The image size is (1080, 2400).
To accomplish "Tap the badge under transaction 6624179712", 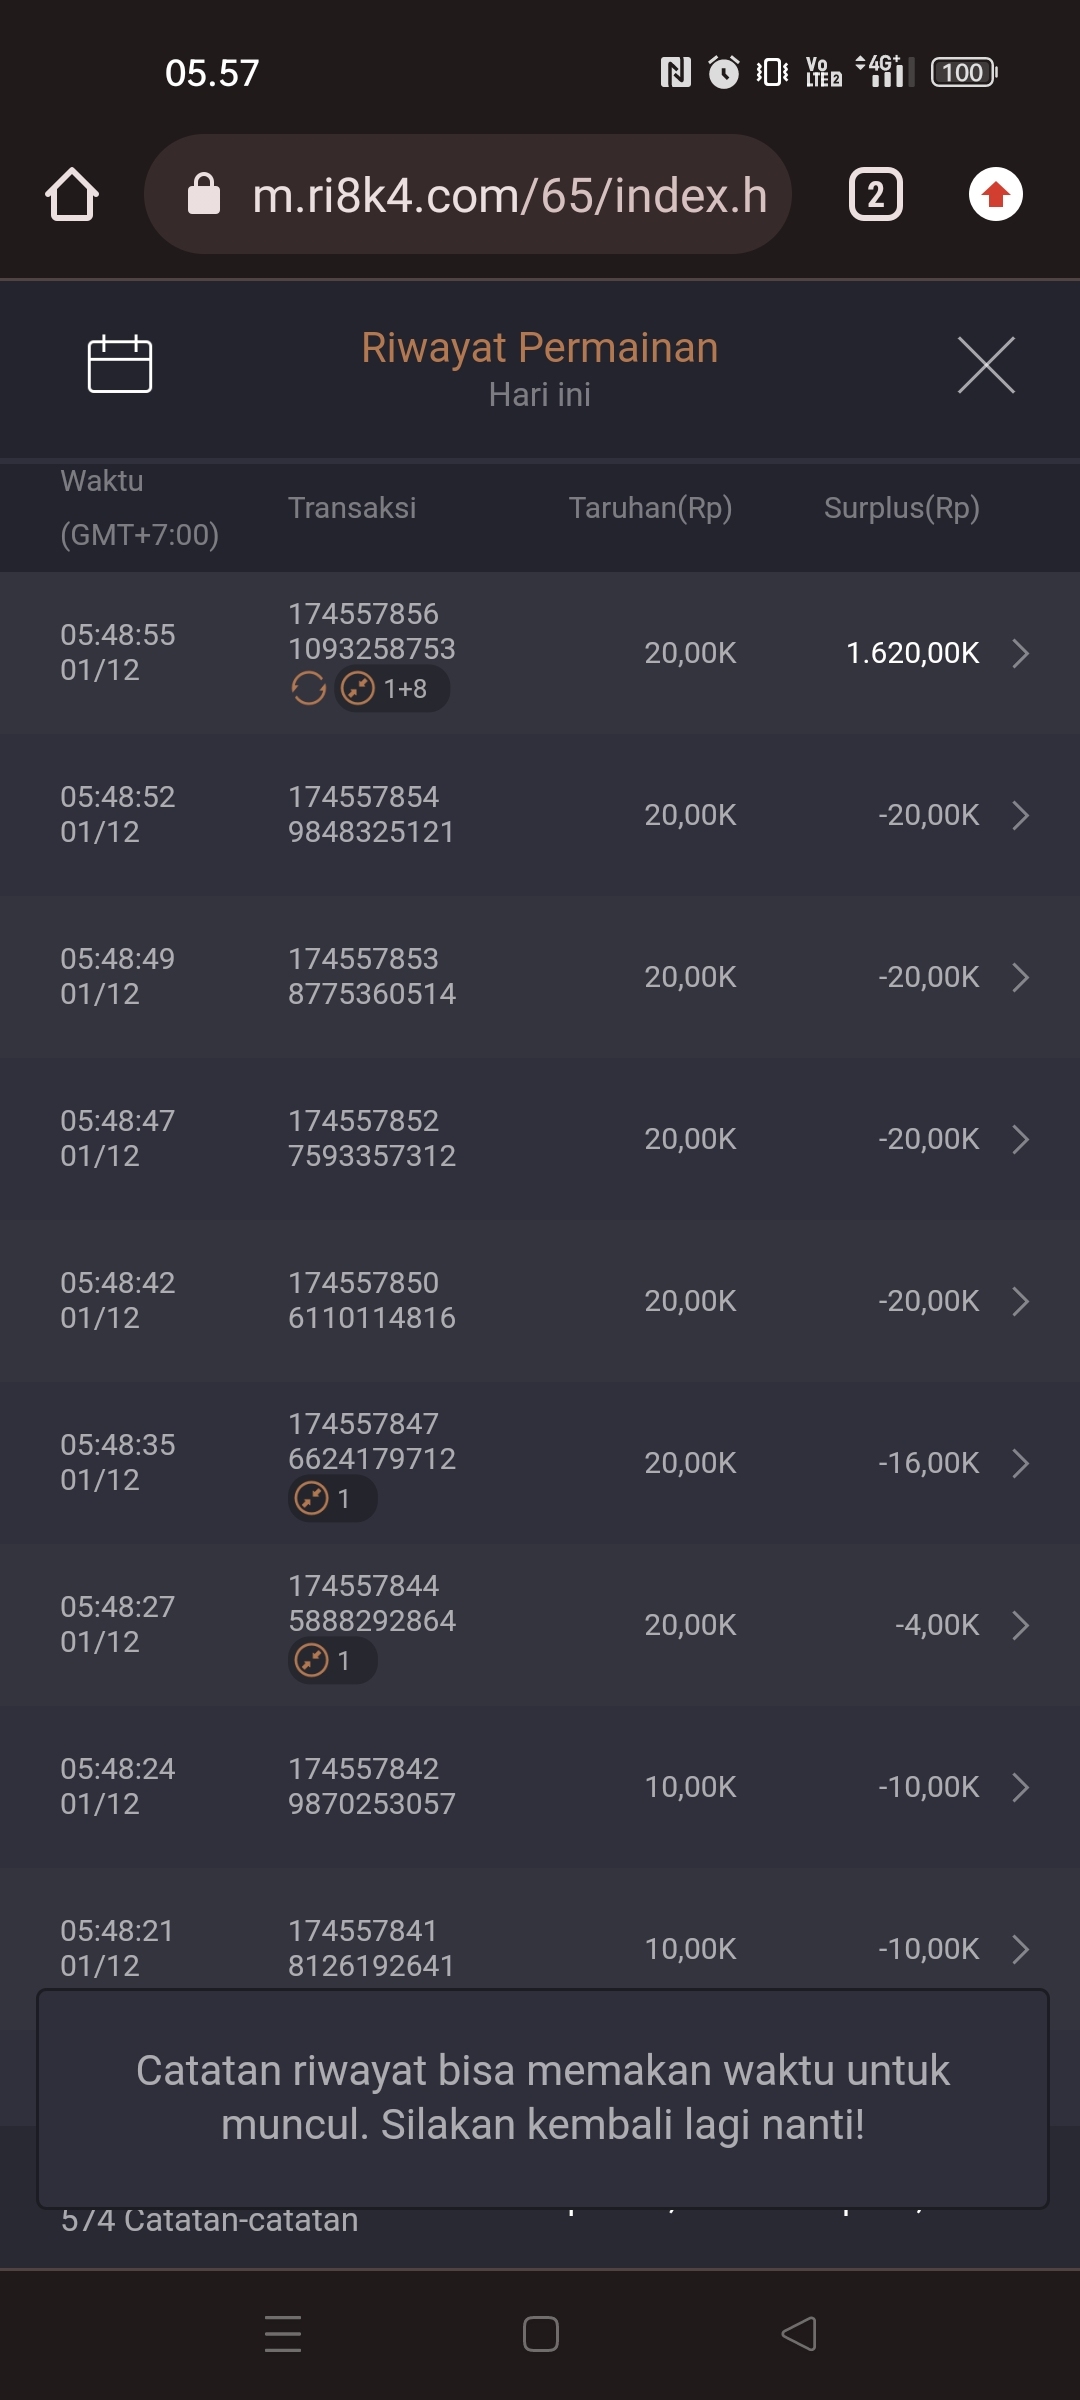I will tap(332, 1499).
